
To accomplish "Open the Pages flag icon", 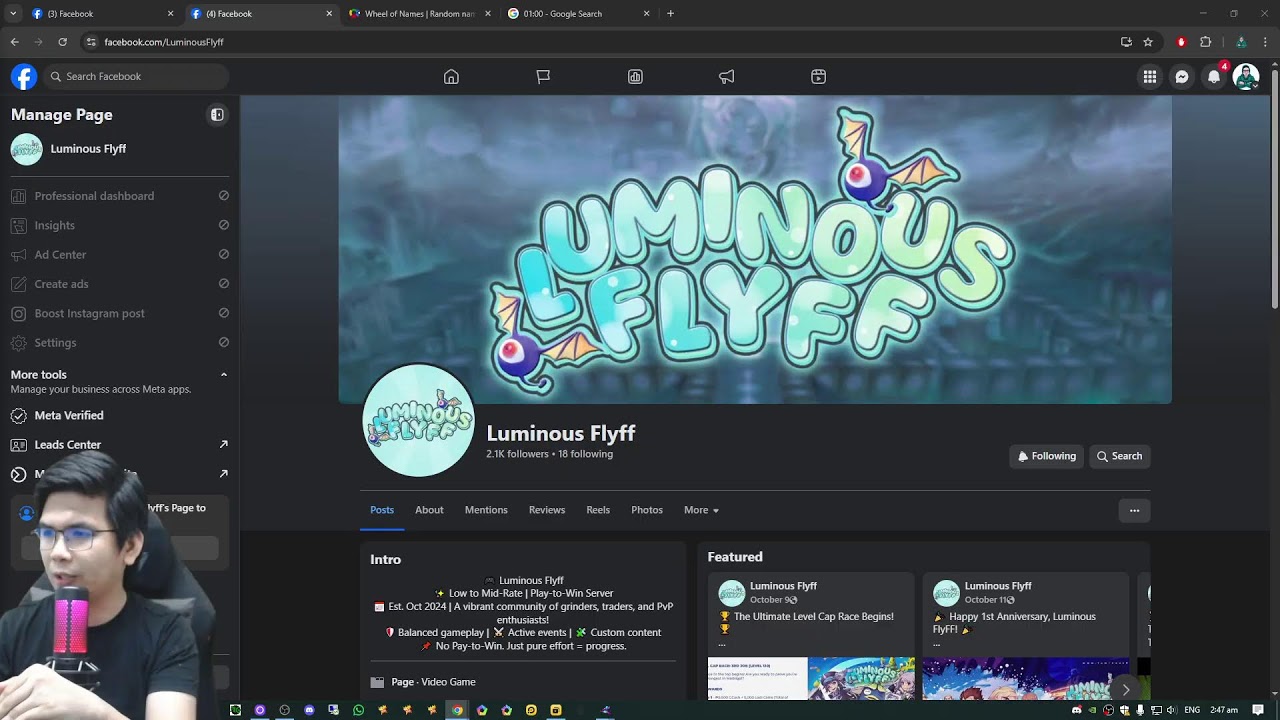I will (543, 77).
